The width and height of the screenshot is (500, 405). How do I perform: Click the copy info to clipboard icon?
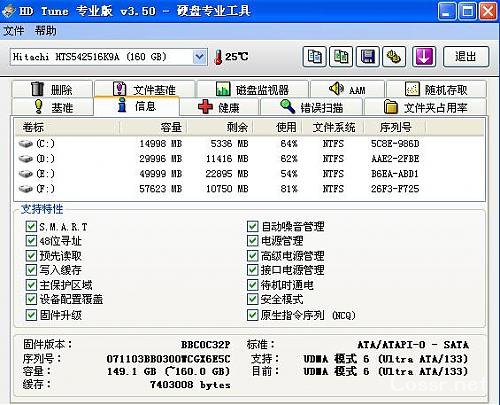314,57
